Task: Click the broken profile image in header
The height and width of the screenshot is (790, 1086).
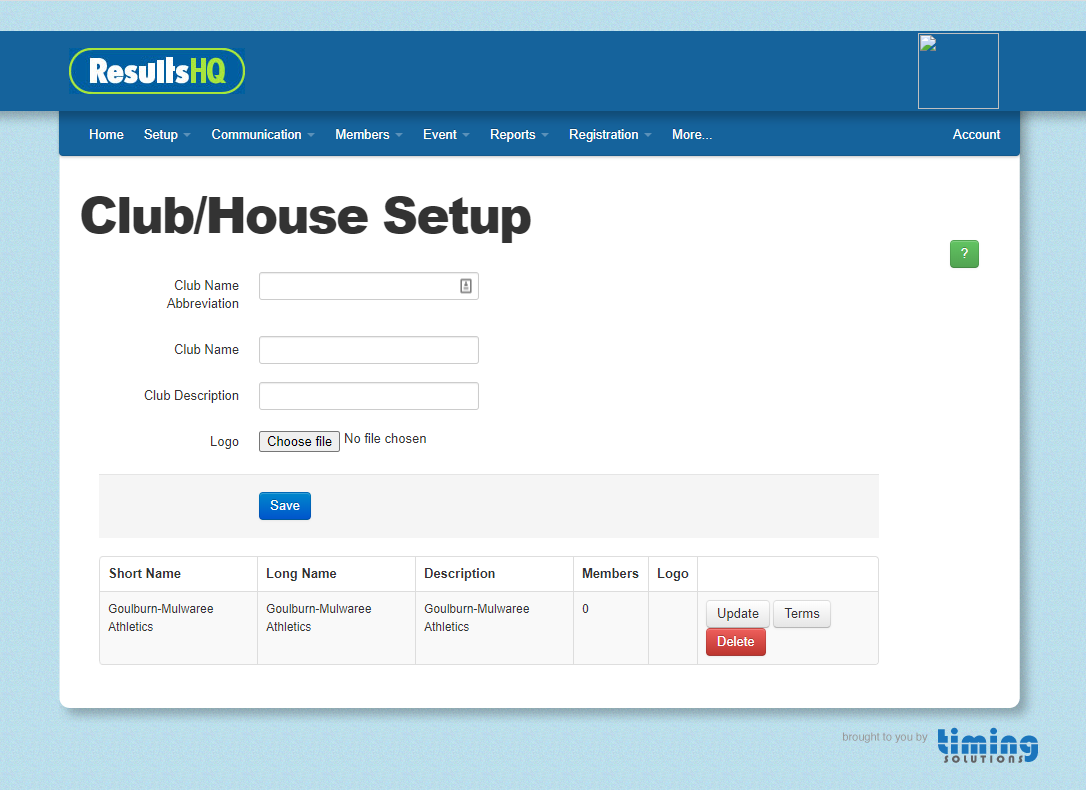Action: (958, 71)
